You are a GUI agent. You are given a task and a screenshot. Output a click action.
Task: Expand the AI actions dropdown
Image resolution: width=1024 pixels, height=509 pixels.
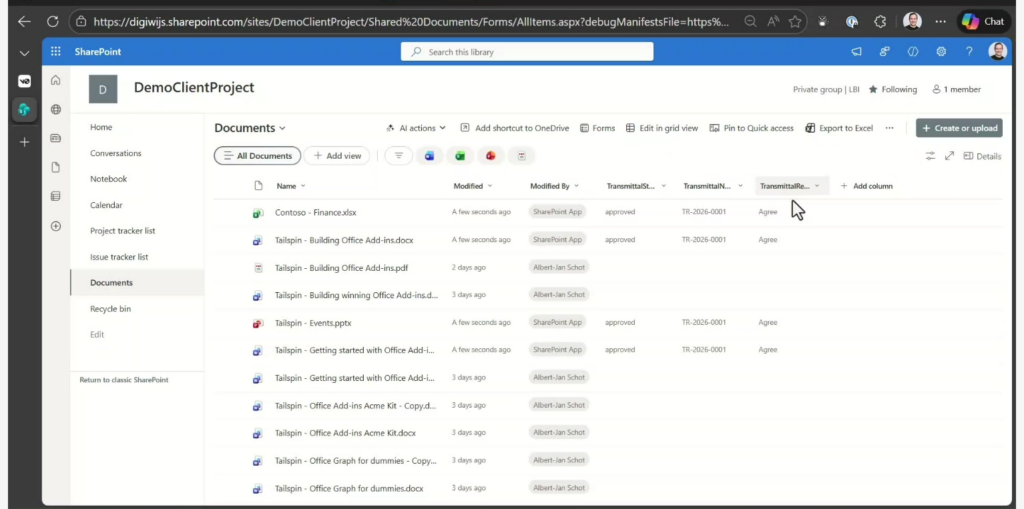[416, 128]
